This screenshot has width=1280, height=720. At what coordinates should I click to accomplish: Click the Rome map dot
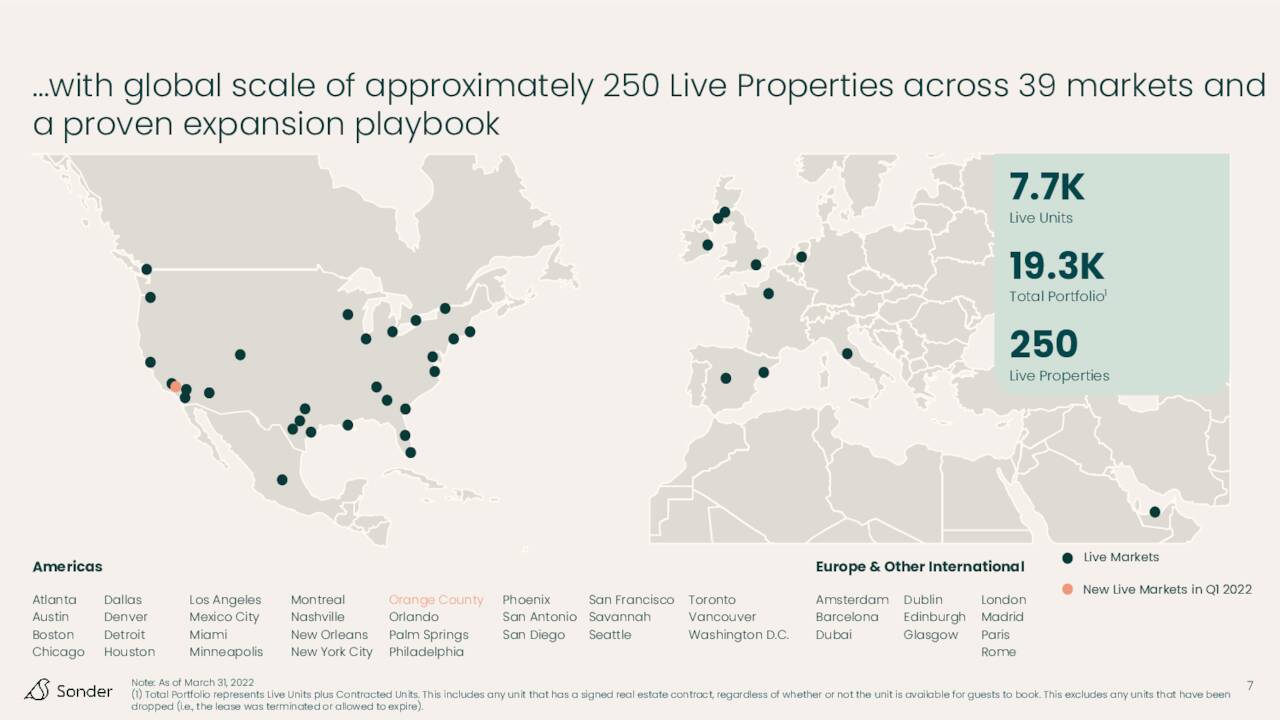(847, 353)
